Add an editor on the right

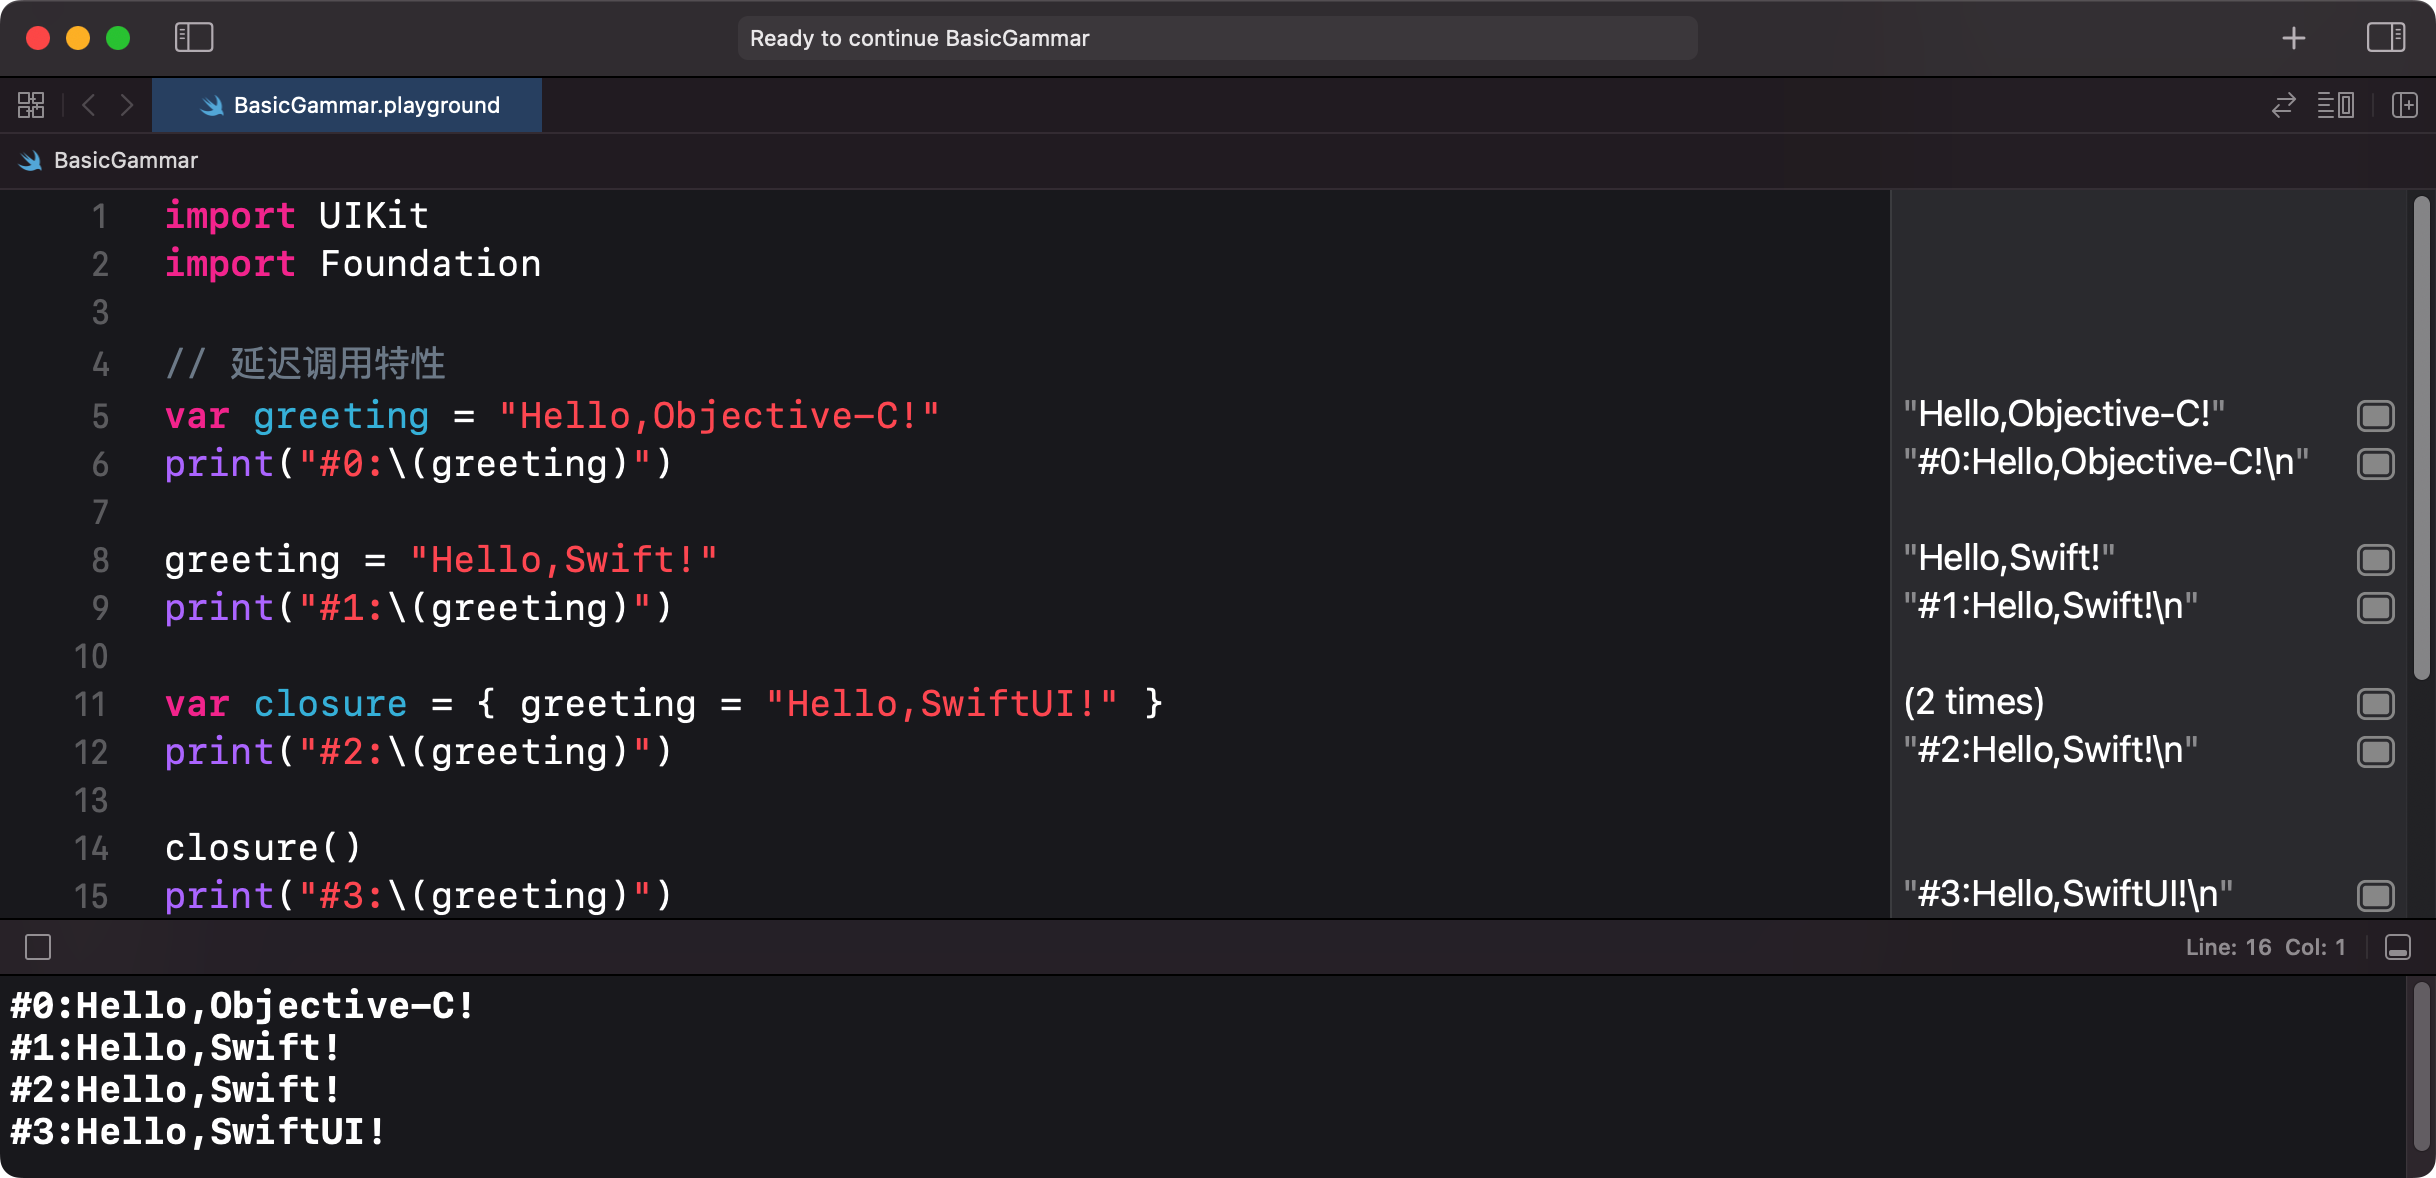2405,105
